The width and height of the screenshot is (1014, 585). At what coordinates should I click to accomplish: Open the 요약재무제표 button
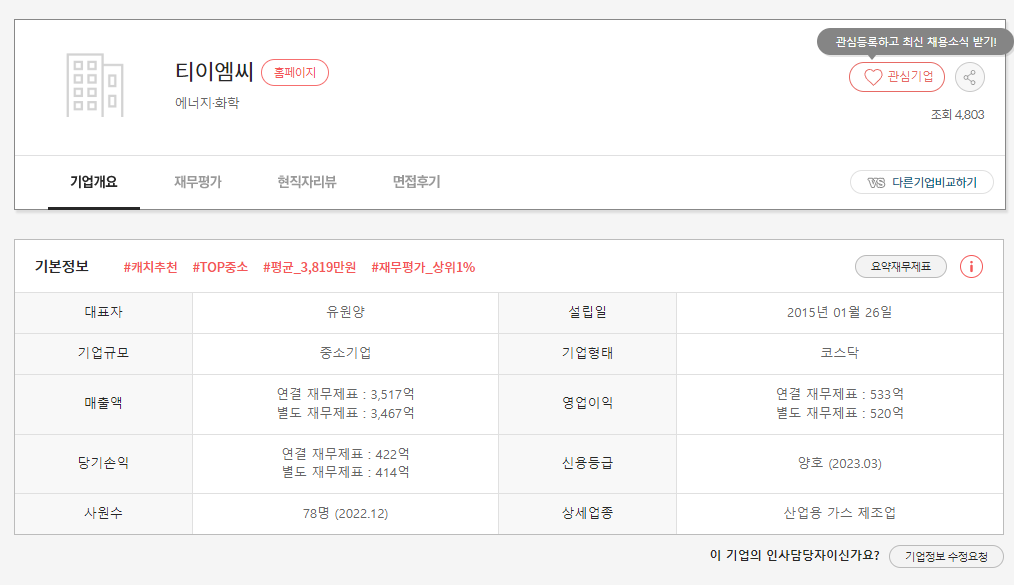pyautogui.click(x=901, y=266)
